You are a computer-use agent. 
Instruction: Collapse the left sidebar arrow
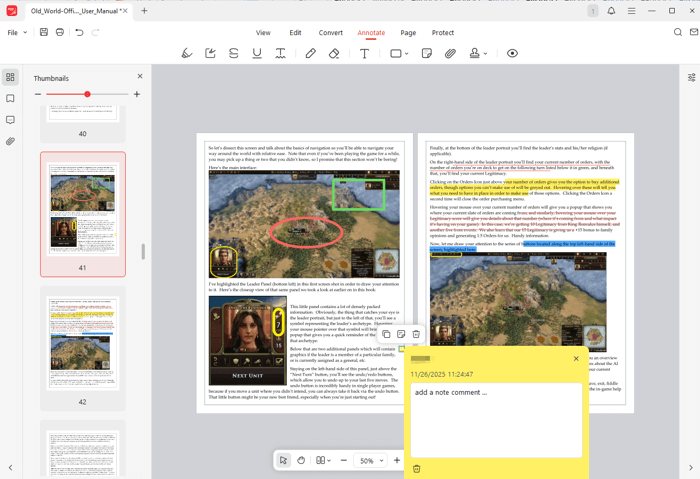(x=10, y=467)
